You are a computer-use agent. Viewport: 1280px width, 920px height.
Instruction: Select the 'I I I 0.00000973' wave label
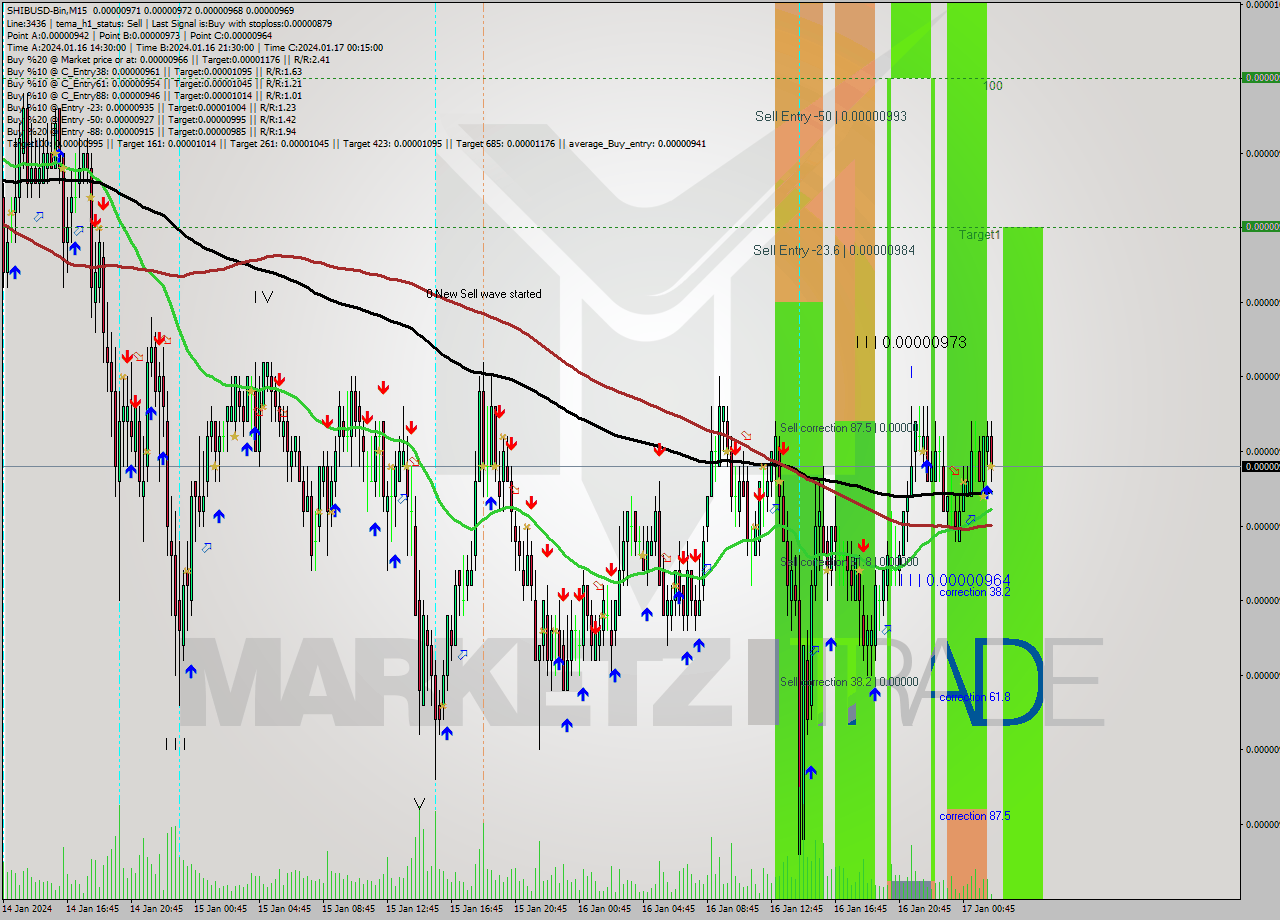click(x=911, y=342)
